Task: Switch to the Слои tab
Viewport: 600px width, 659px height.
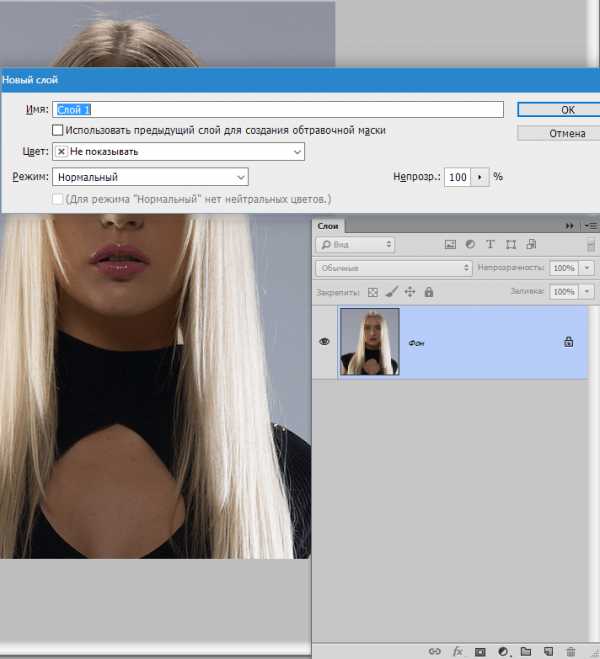Action: point(328,226)
